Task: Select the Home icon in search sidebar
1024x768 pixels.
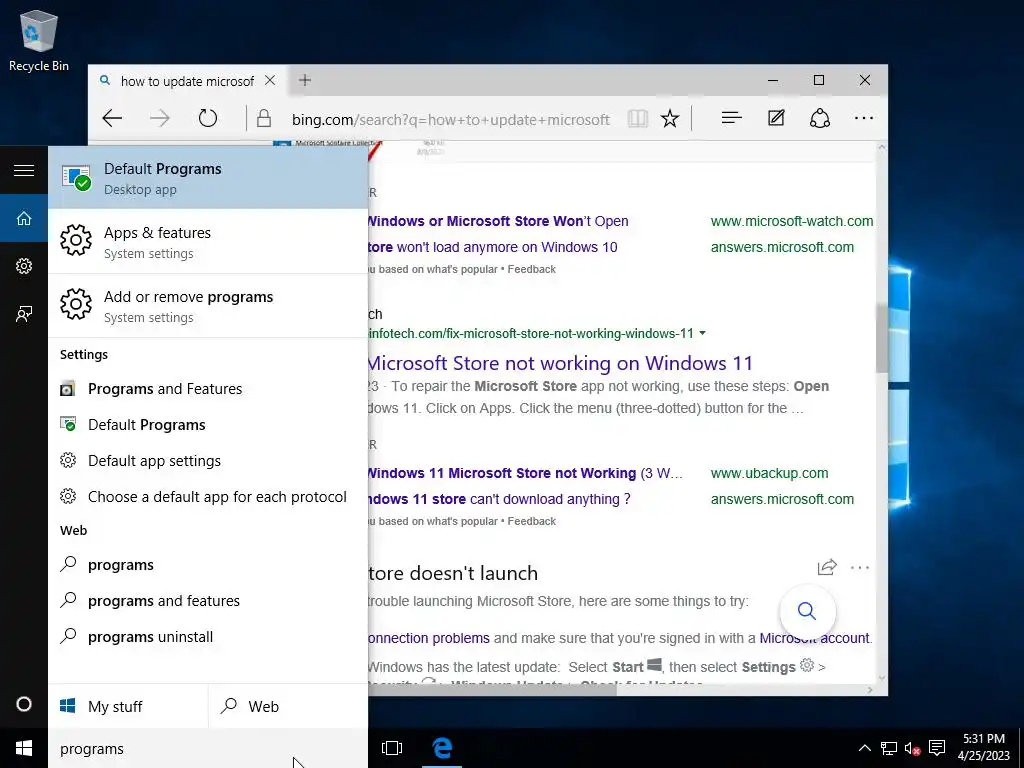Action: (x=24, y=218)
